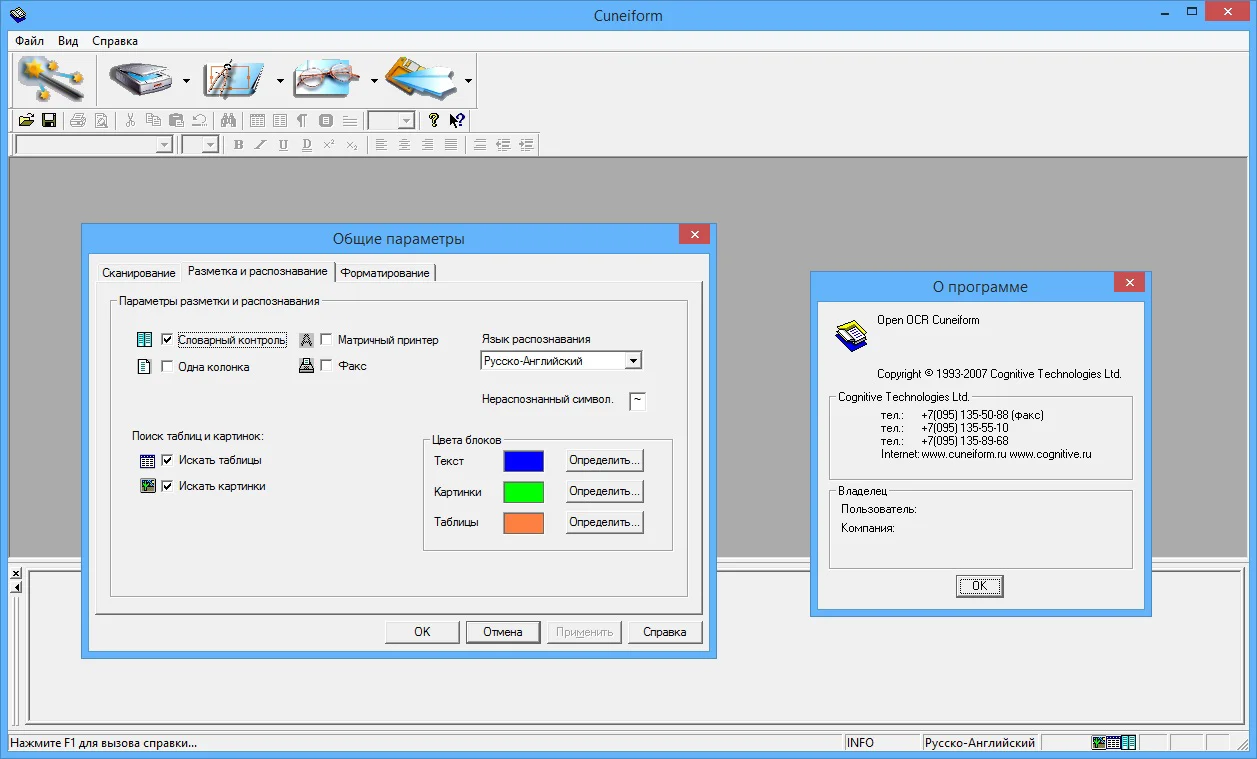The width and height of the screenshot is (1257, 759).
Task: Click the Справка button in dialog
Action: tap(665, 632)
